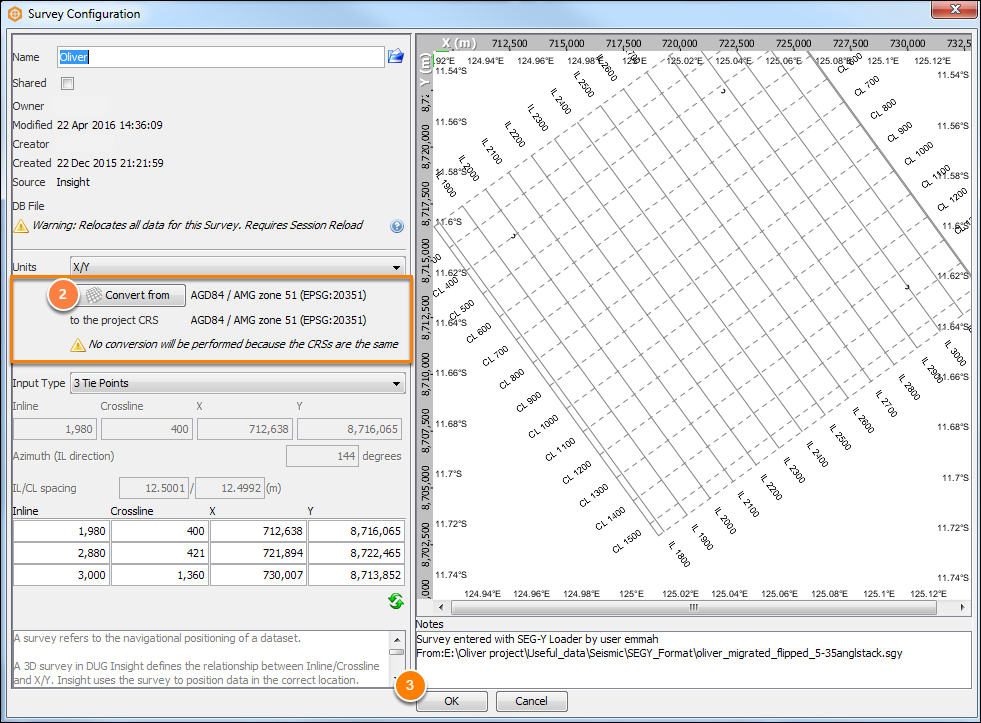981x723 pixels.
Task: Click the green refresh arrows icon
Action: (x=395, y=601)
